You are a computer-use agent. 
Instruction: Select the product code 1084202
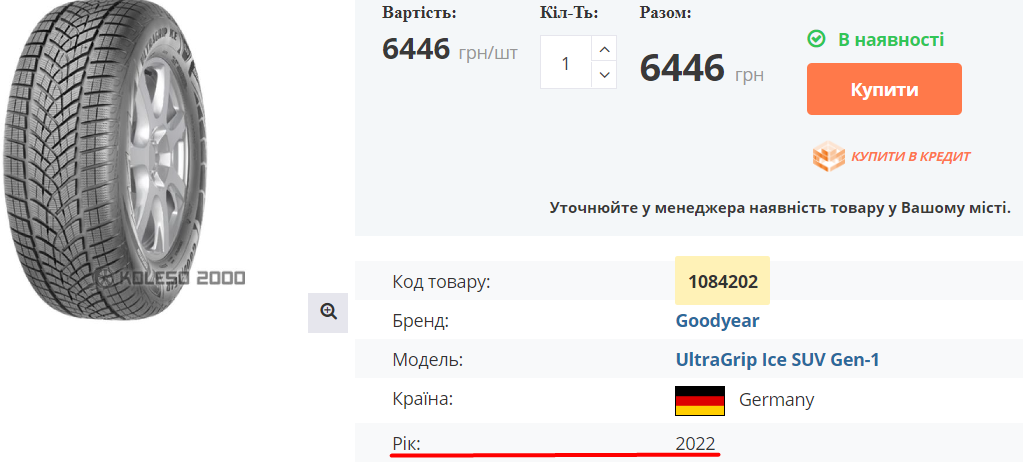click(x=722, y=281)
